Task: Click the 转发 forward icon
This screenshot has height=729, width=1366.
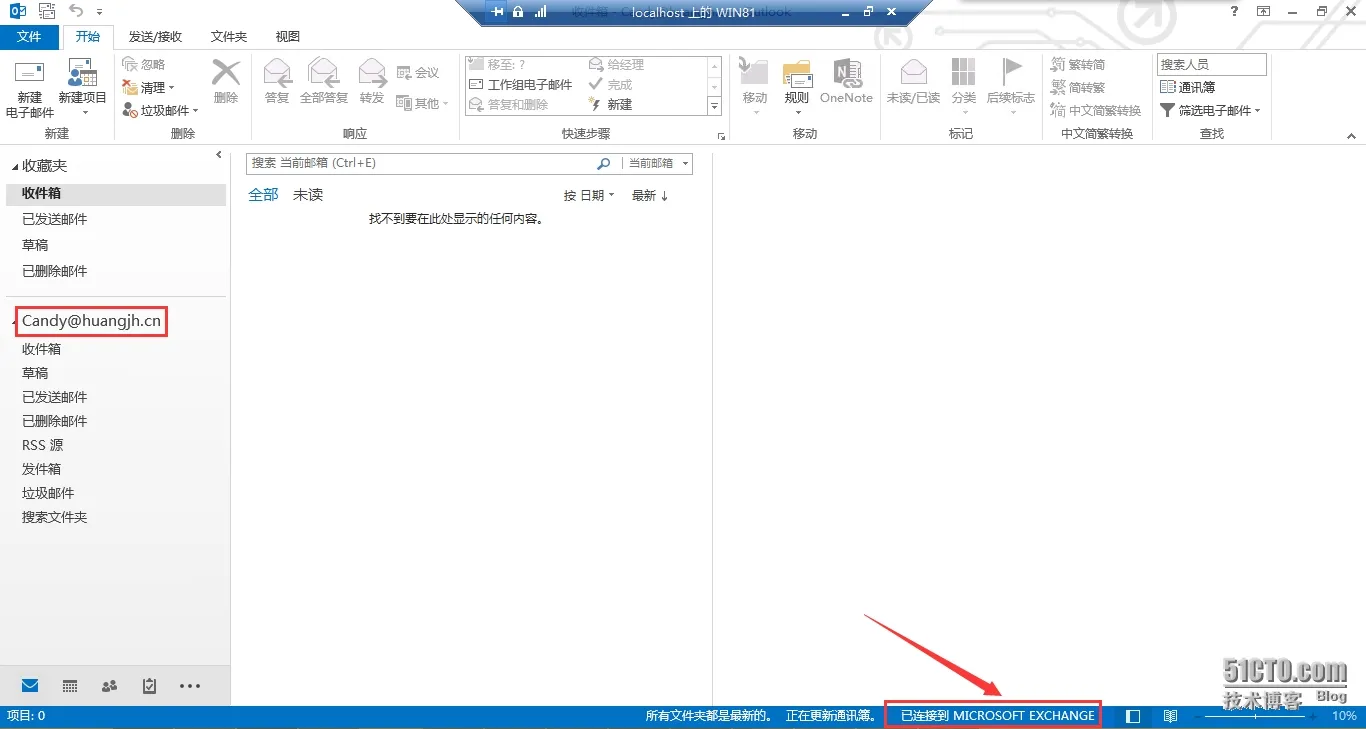Action: (x=372, y=82)
